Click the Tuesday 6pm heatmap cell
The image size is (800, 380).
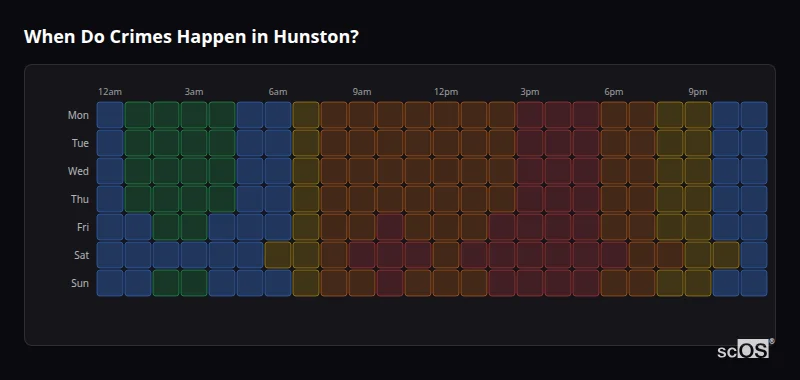point(614,143)
